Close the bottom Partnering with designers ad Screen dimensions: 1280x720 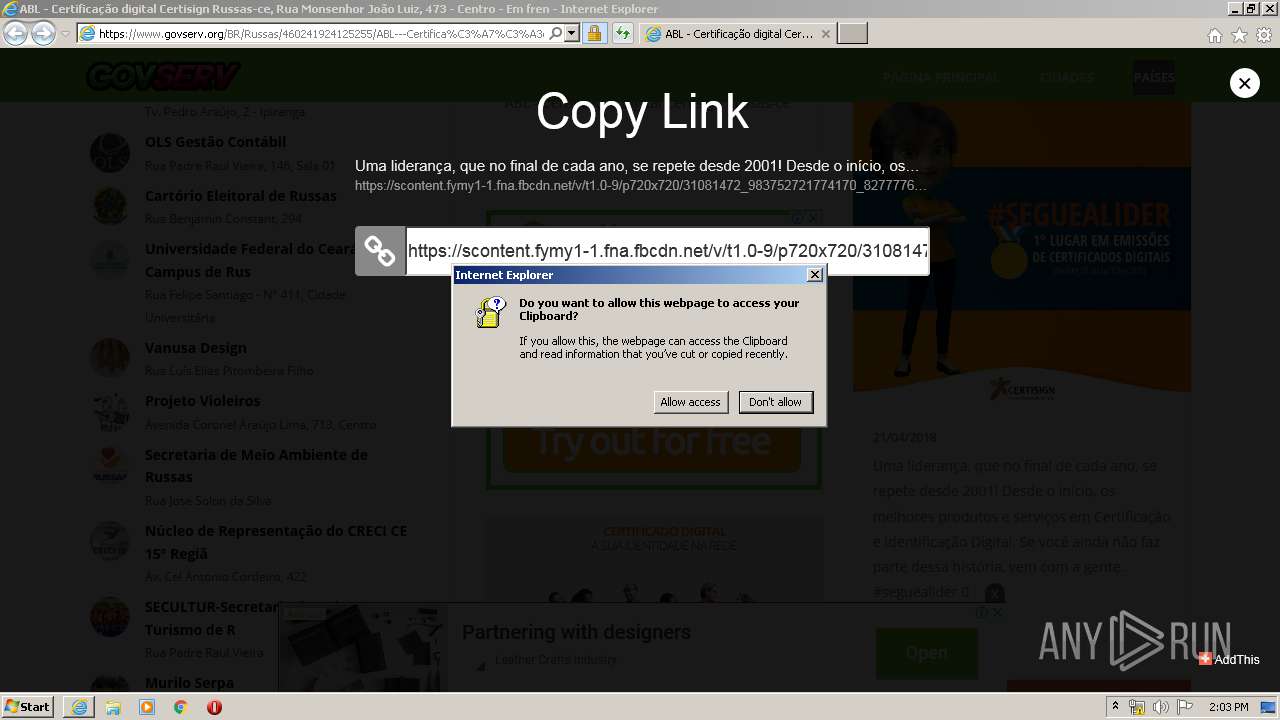(x=997, y=612)
